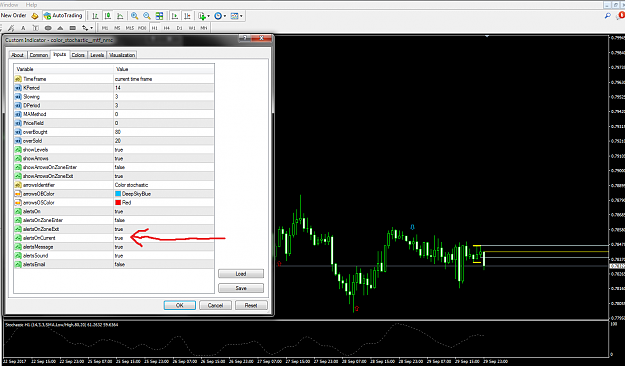The image size is (625, 366).
Task: Toggle the AutoTrading button
Action: click(x=63, y=16)
